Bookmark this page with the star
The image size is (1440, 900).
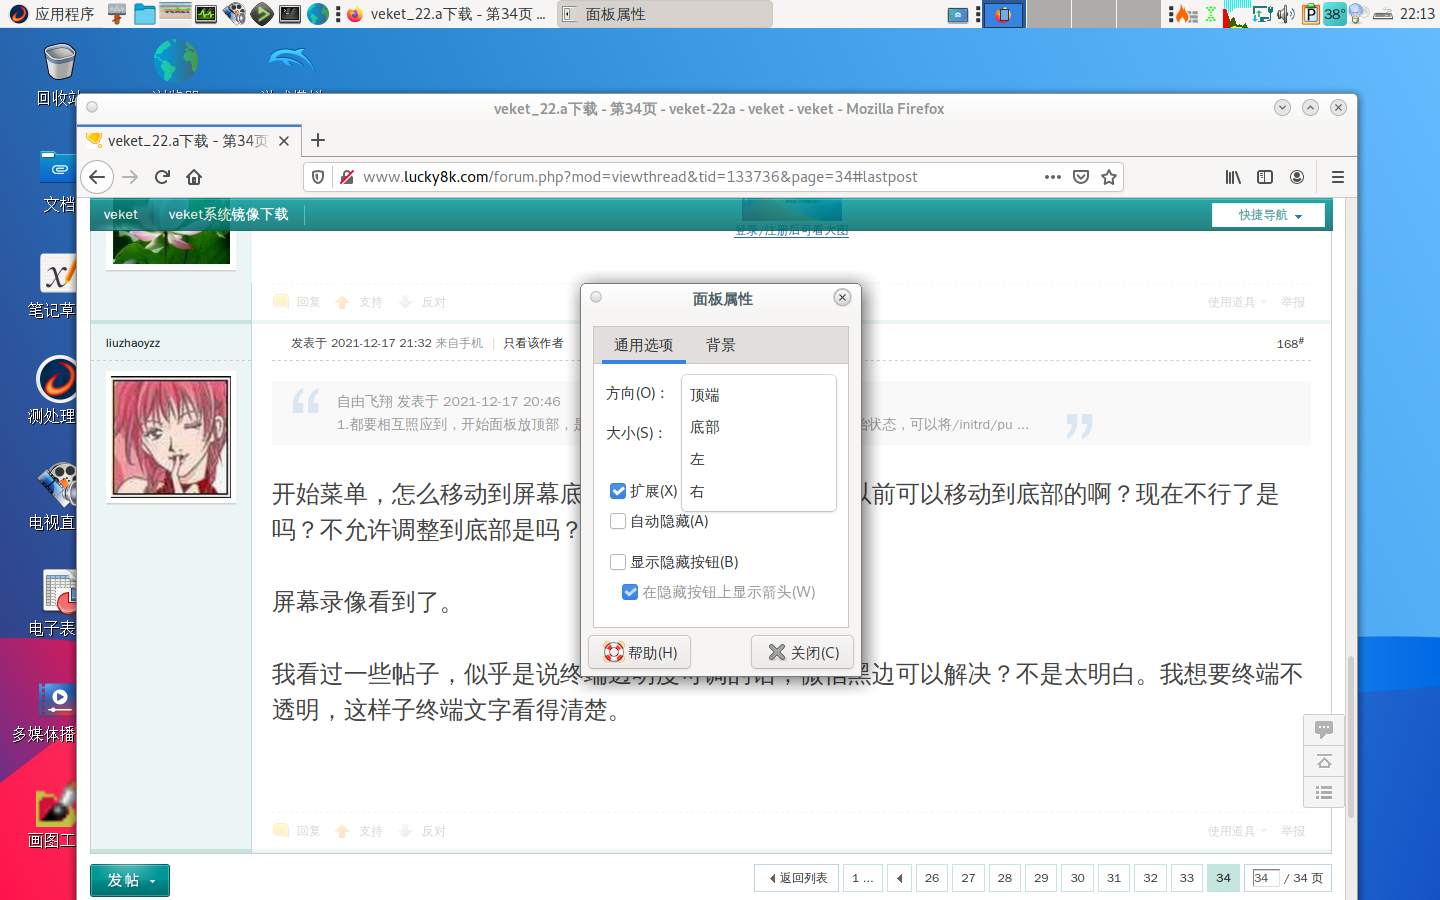1109,177
